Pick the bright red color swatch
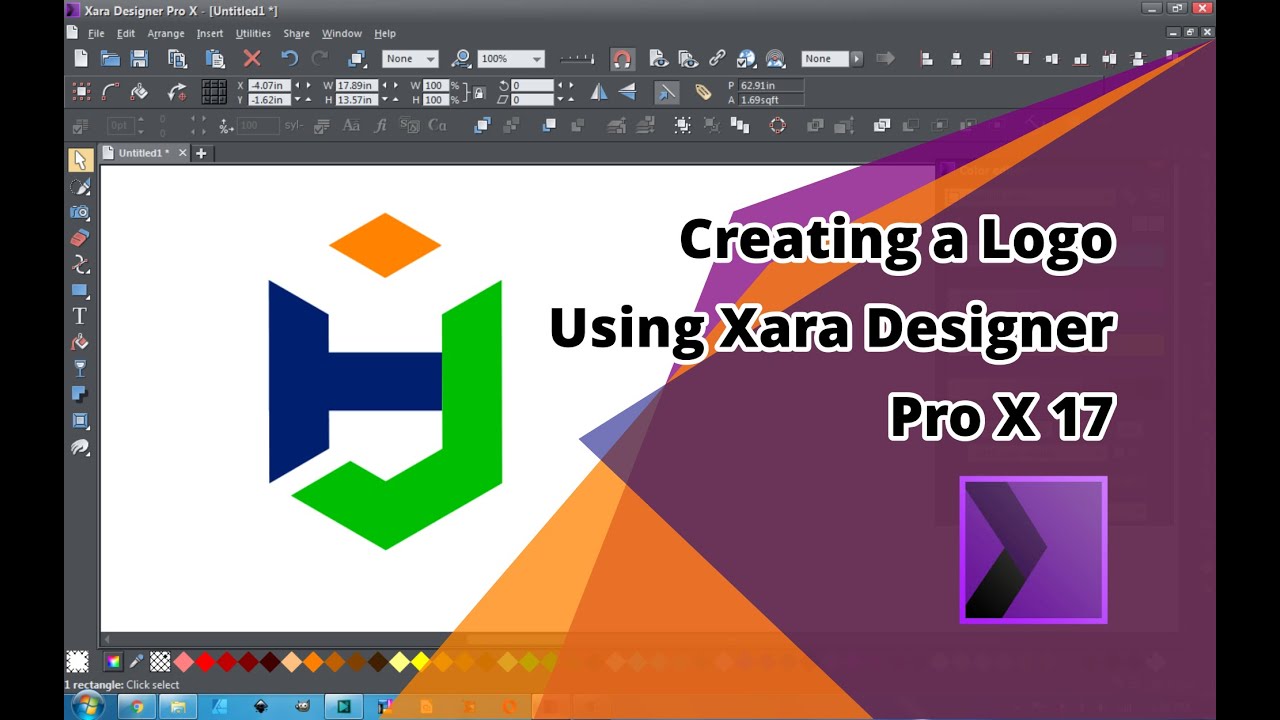 click(x=205, y=661)
